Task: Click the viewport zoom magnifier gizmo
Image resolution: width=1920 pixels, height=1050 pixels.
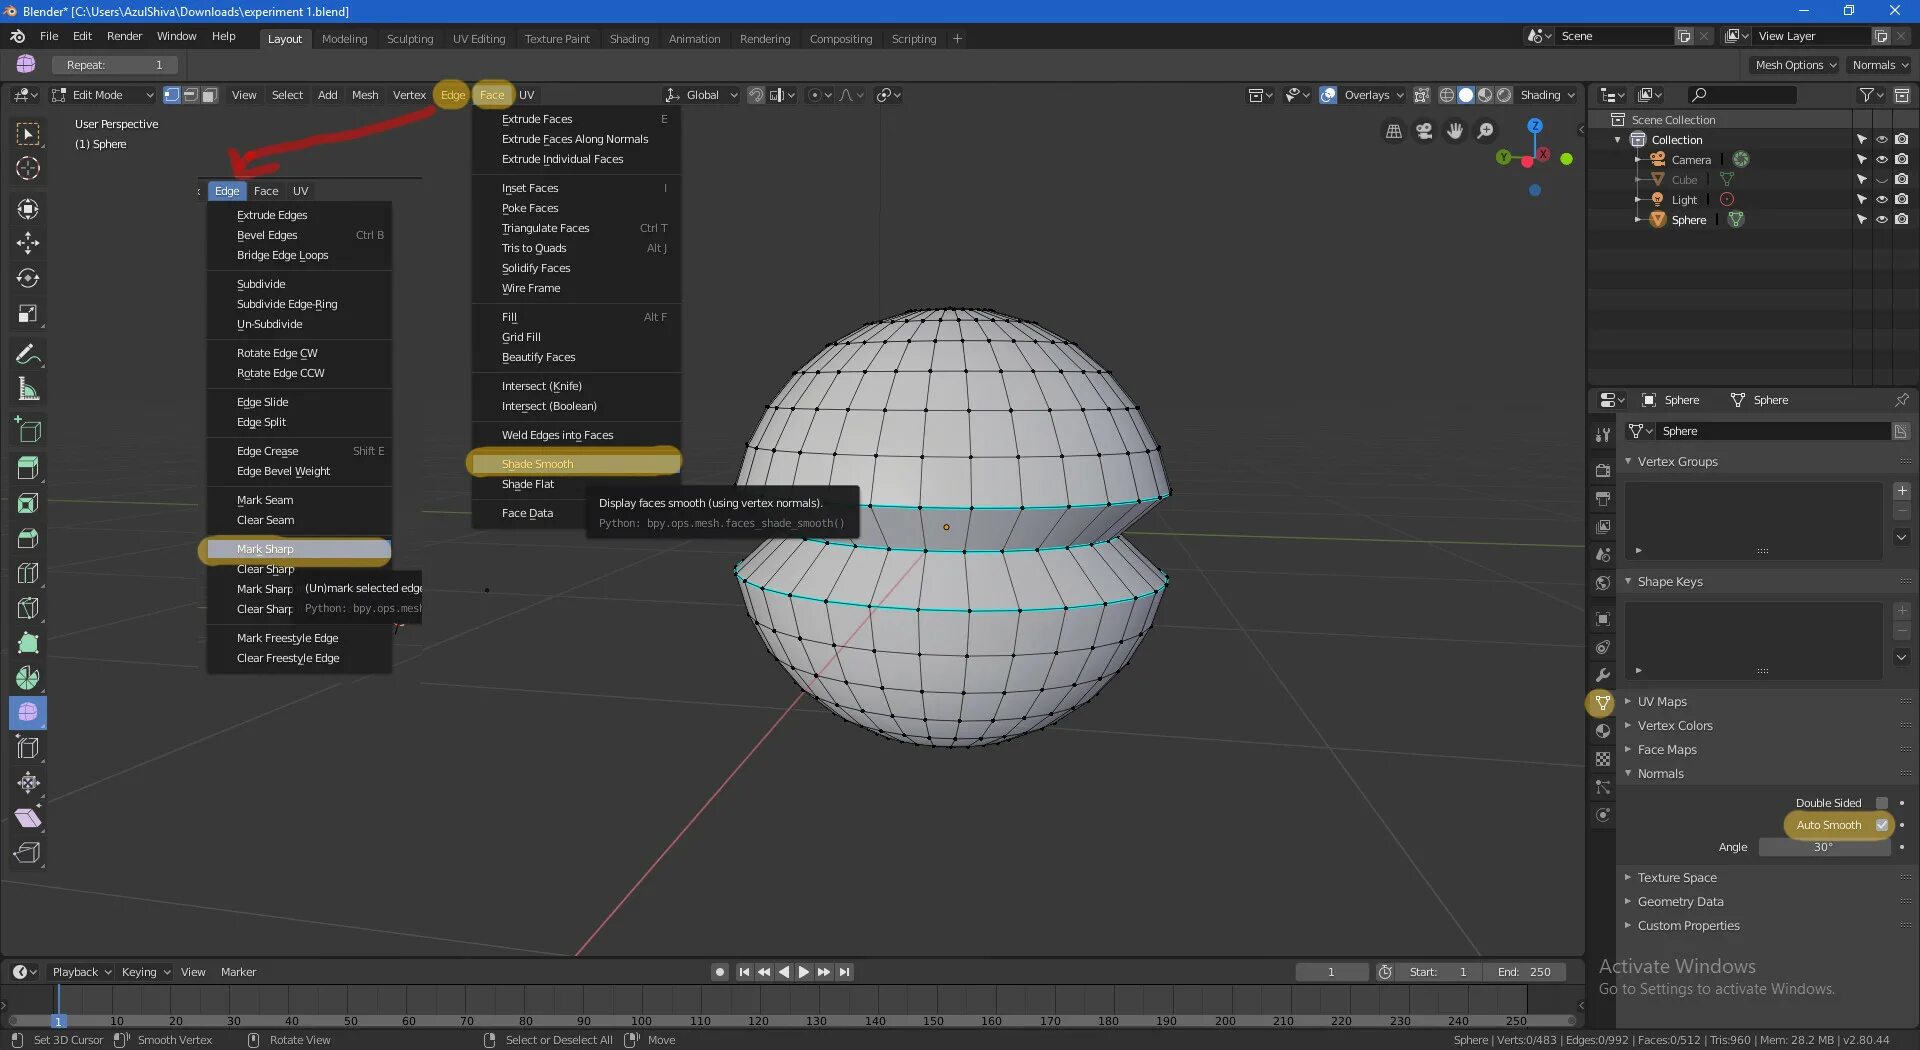Action: coord(1486,131)
